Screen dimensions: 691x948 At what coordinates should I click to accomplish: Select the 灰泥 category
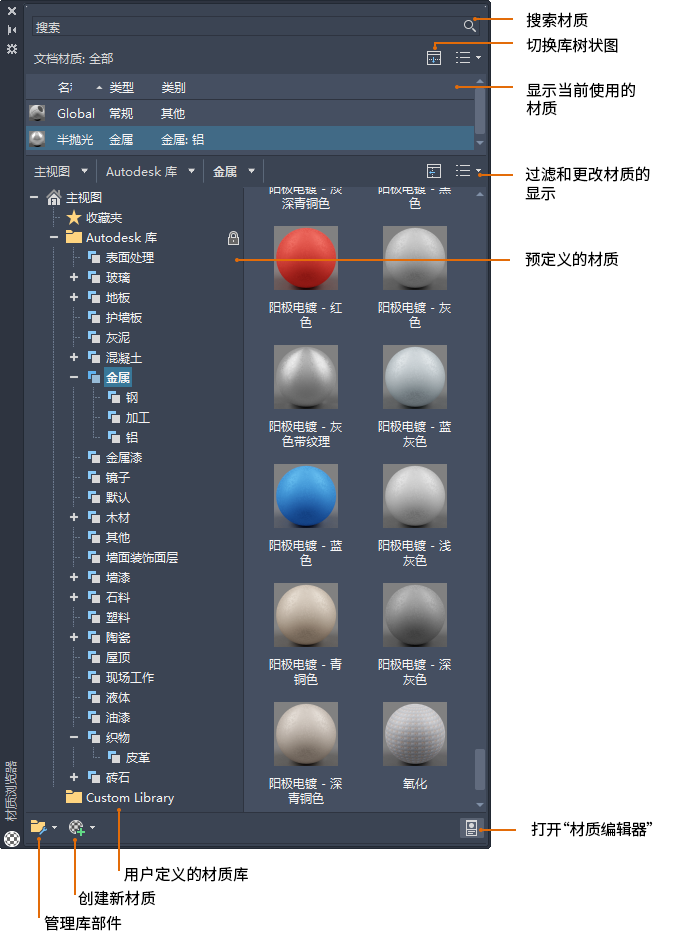[x=109, y=337]
